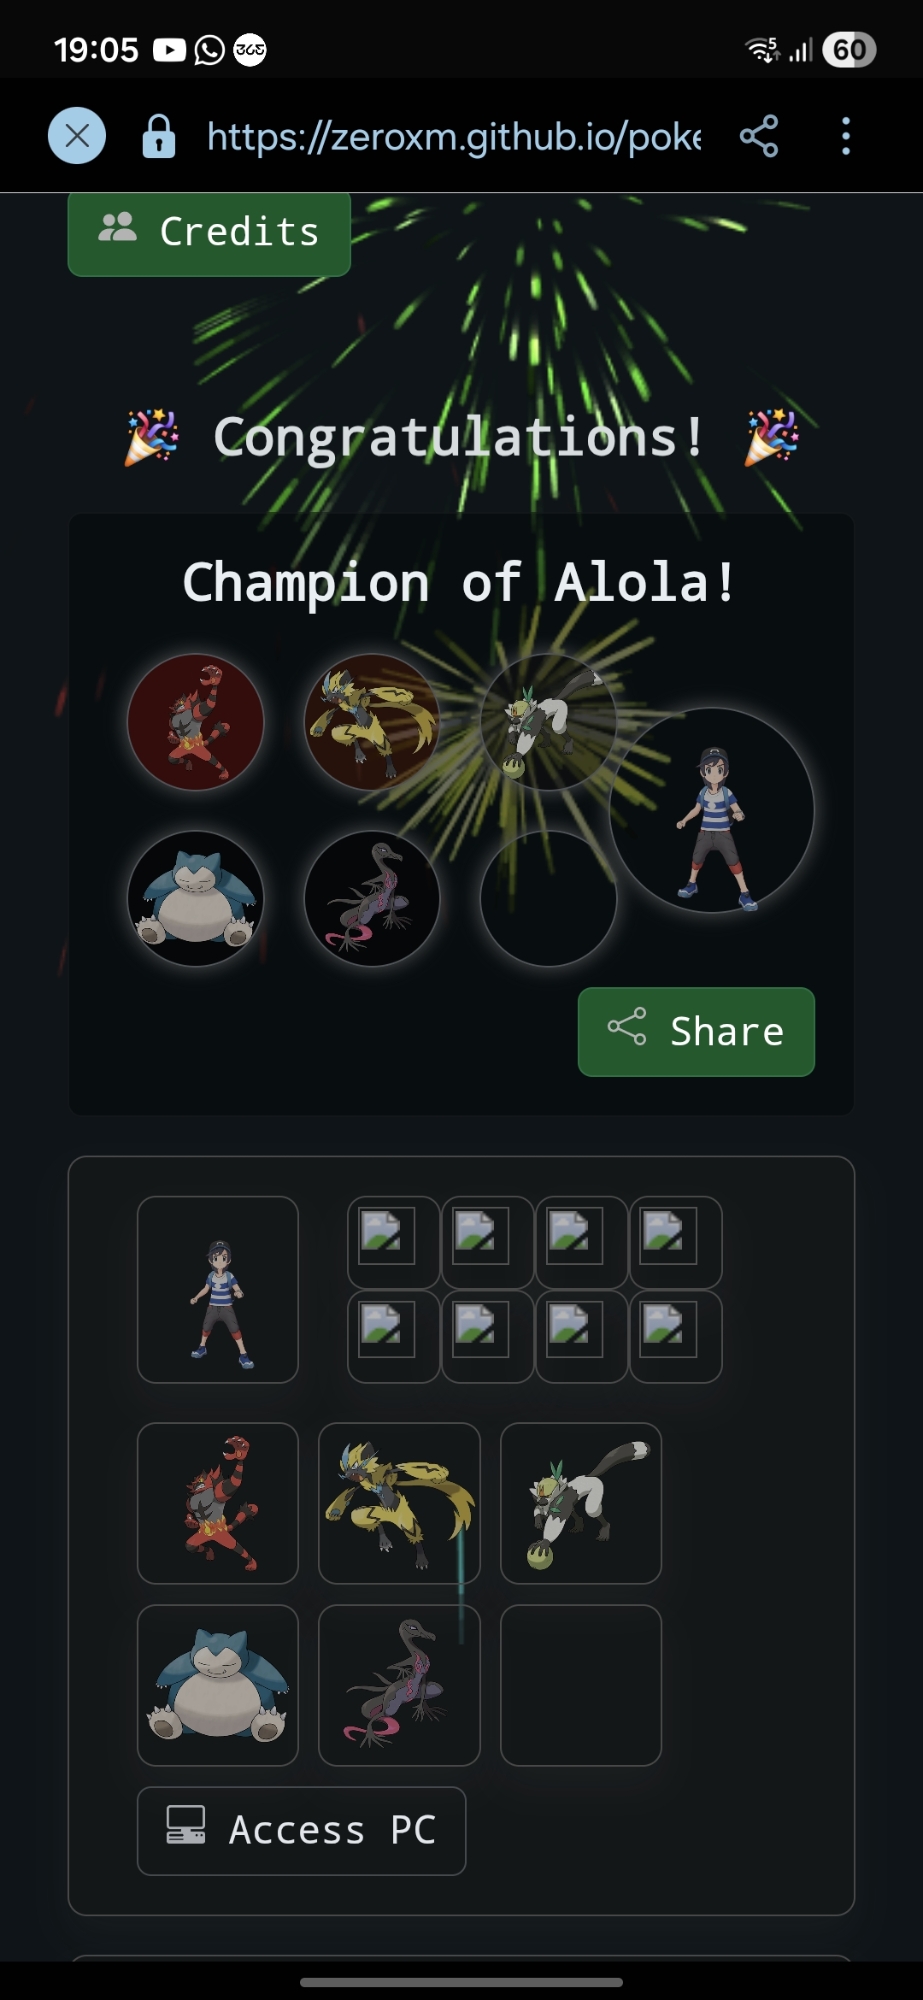The height and width of the screenshot is (2000, 923).
Task: Tap Salazzle in the champion team circles
Action: tap(372, 898)
